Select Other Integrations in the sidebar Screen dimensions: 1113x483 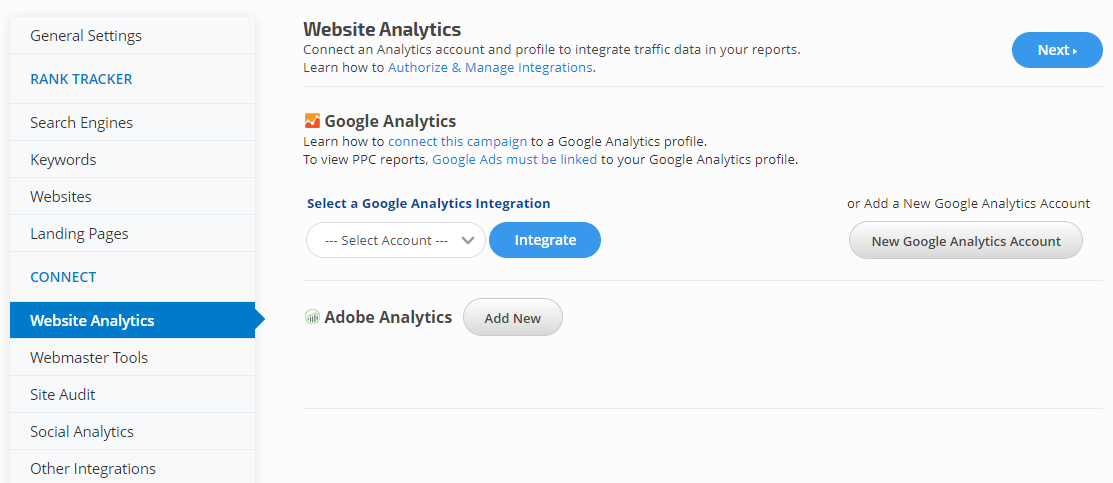click(93, 469)
